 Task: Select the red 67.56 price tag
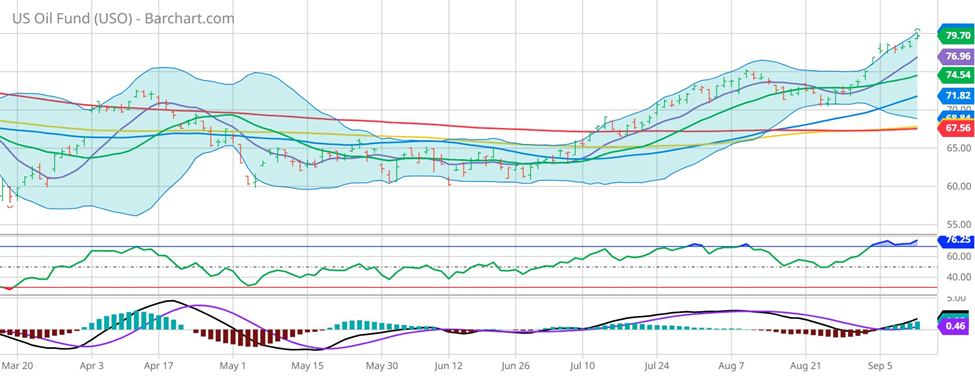955,128
